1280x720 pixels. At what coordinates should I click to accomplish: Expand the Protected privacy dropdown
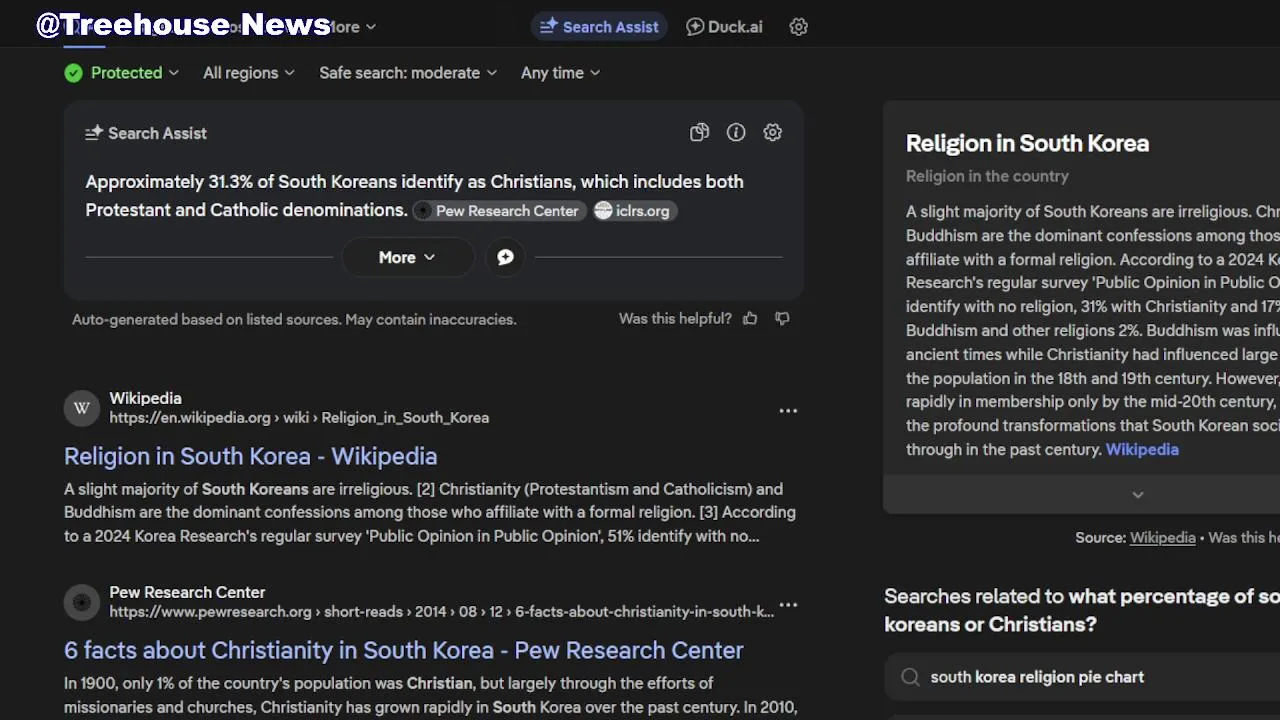tap(122, 73)
